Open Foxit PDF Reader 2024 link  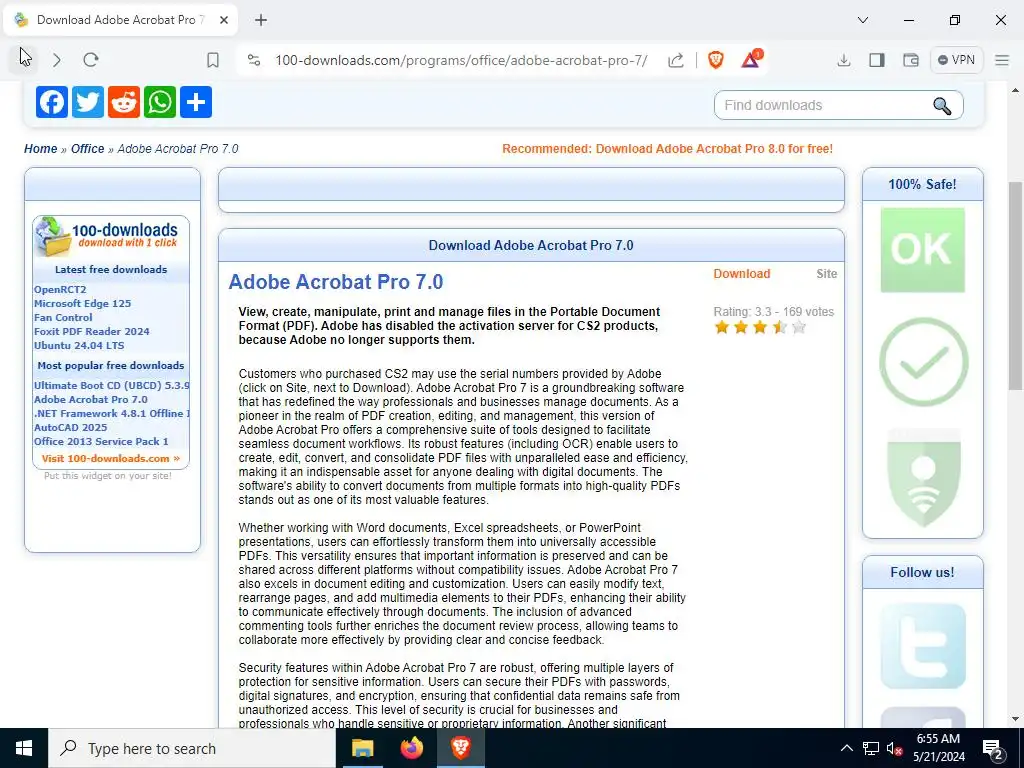click(x=91, y=332)
